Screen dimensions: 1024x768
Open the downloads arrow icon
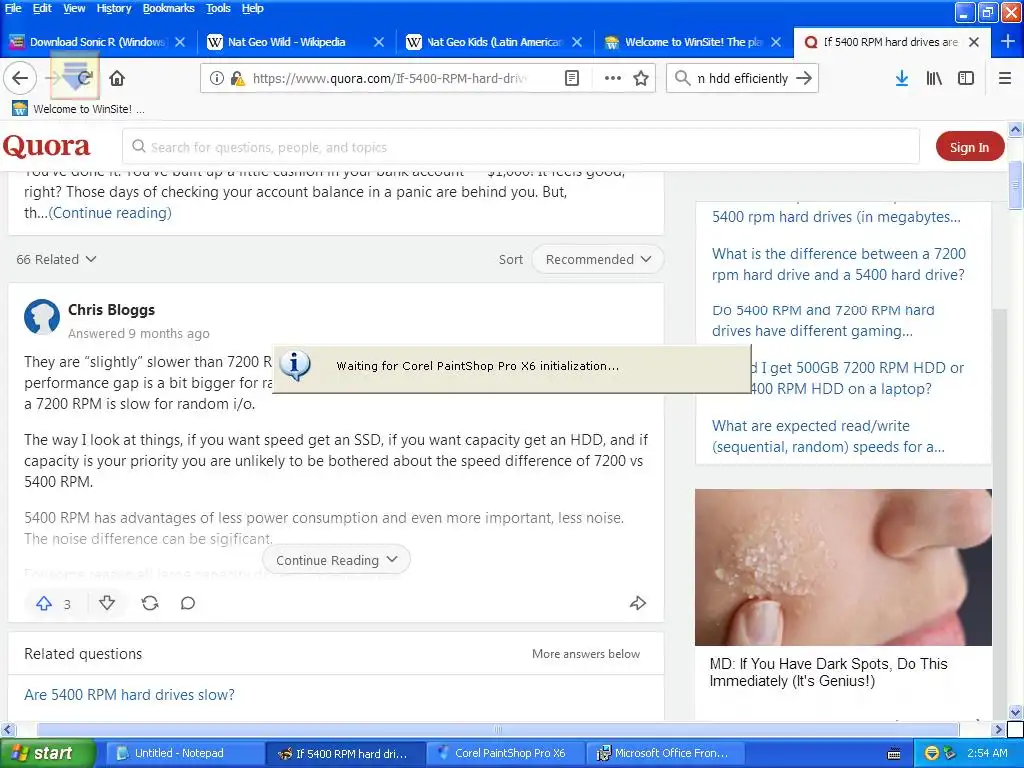tap(901, 78)
